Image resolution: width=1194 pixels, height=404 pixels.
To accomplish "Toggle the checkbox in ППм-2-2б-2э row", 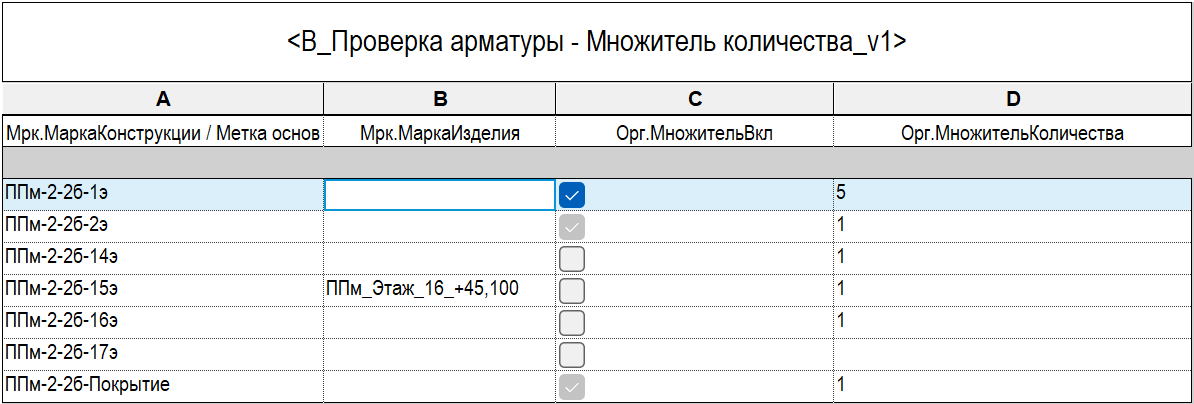I will pos(572,227).
